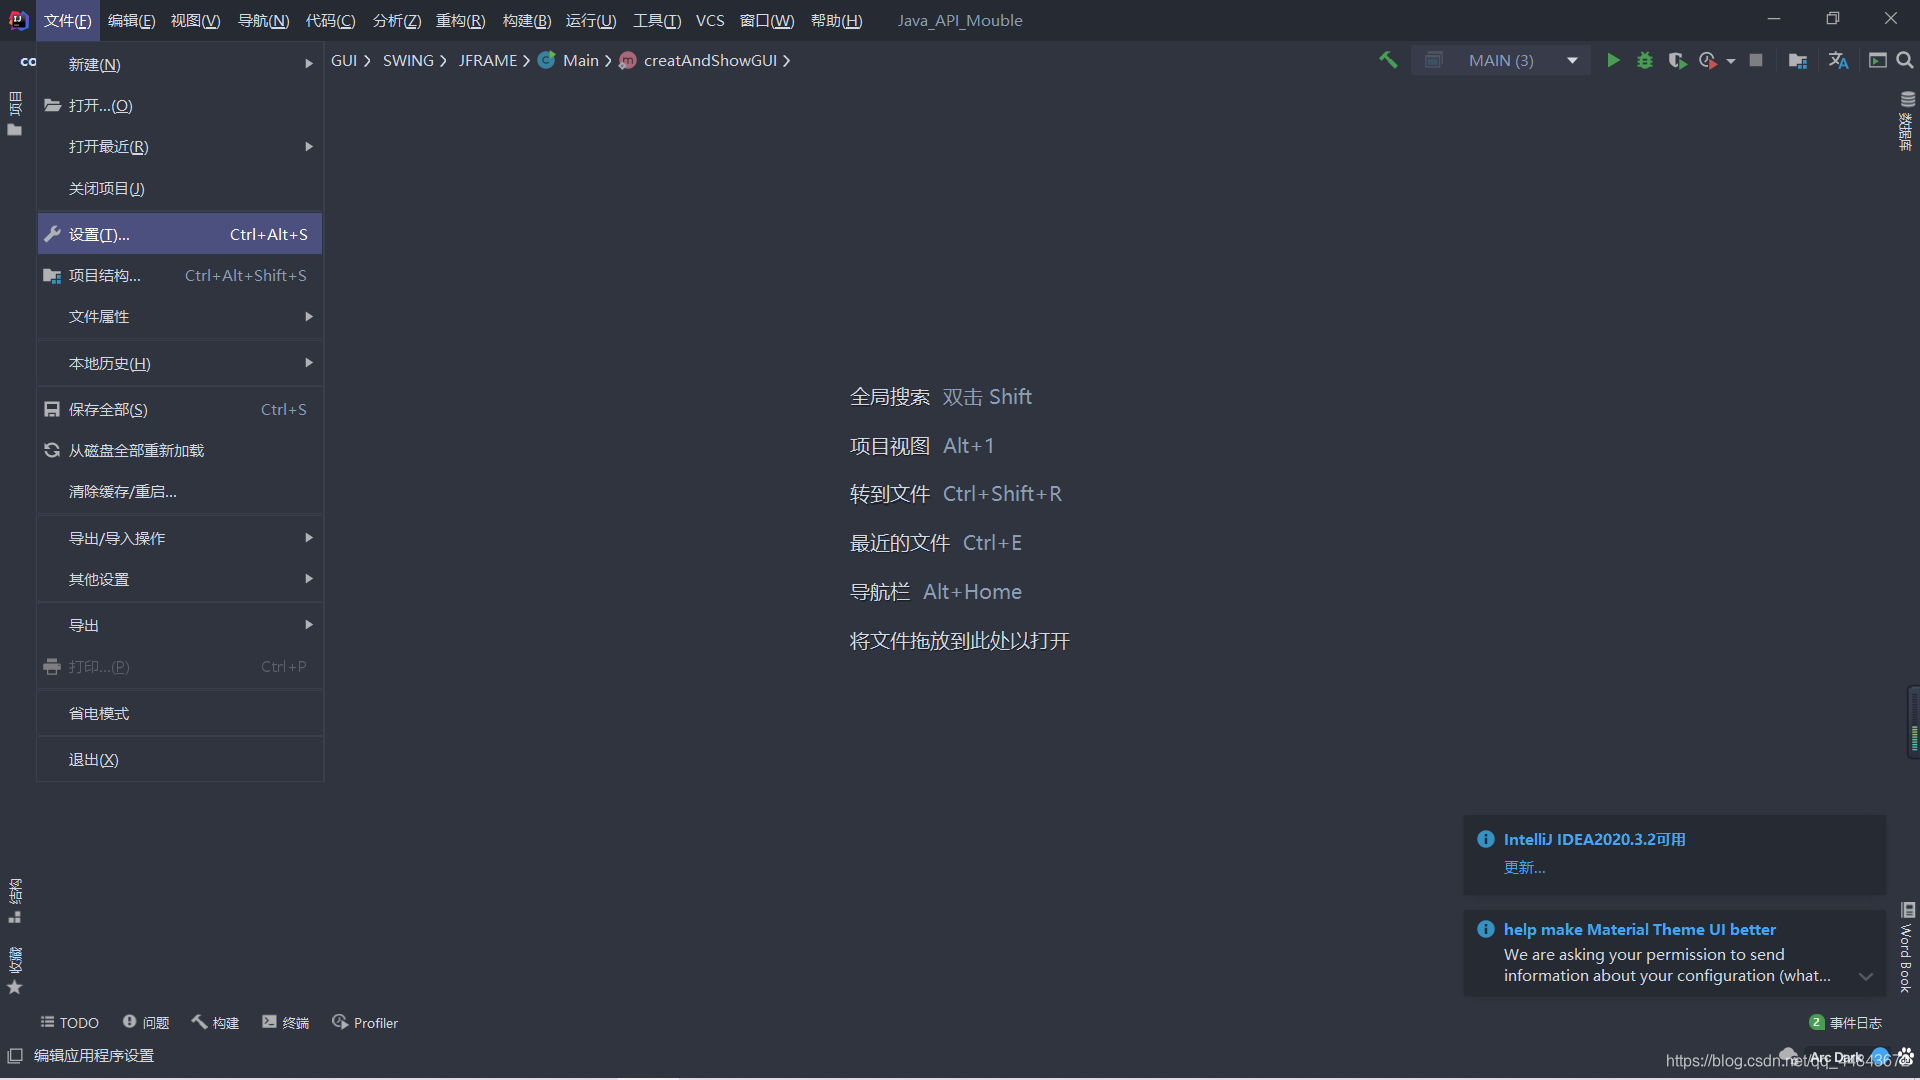
Task: Expand the 导出/导入操作 submenu
Action: pyautogui.click(x=180, y=538)
